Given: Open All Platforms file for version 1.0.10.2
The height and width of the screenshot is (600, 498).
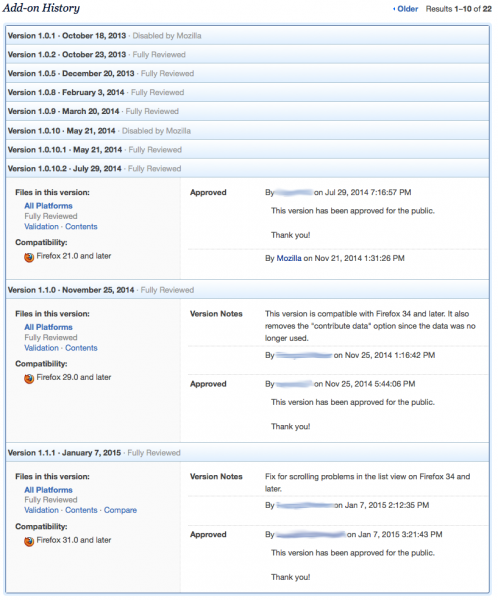Looking at the screenshot, I should [48, 206].
